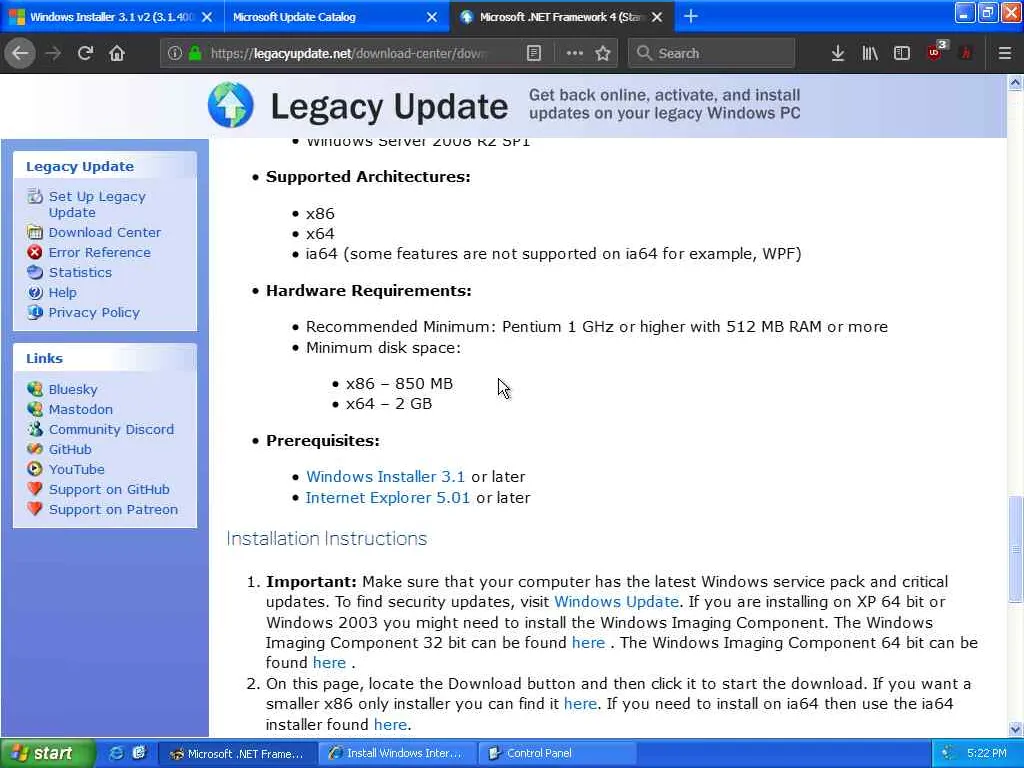
Task: Open the Windows Installer 3.1 prerequisite link
Action: (x=385, y=477)
